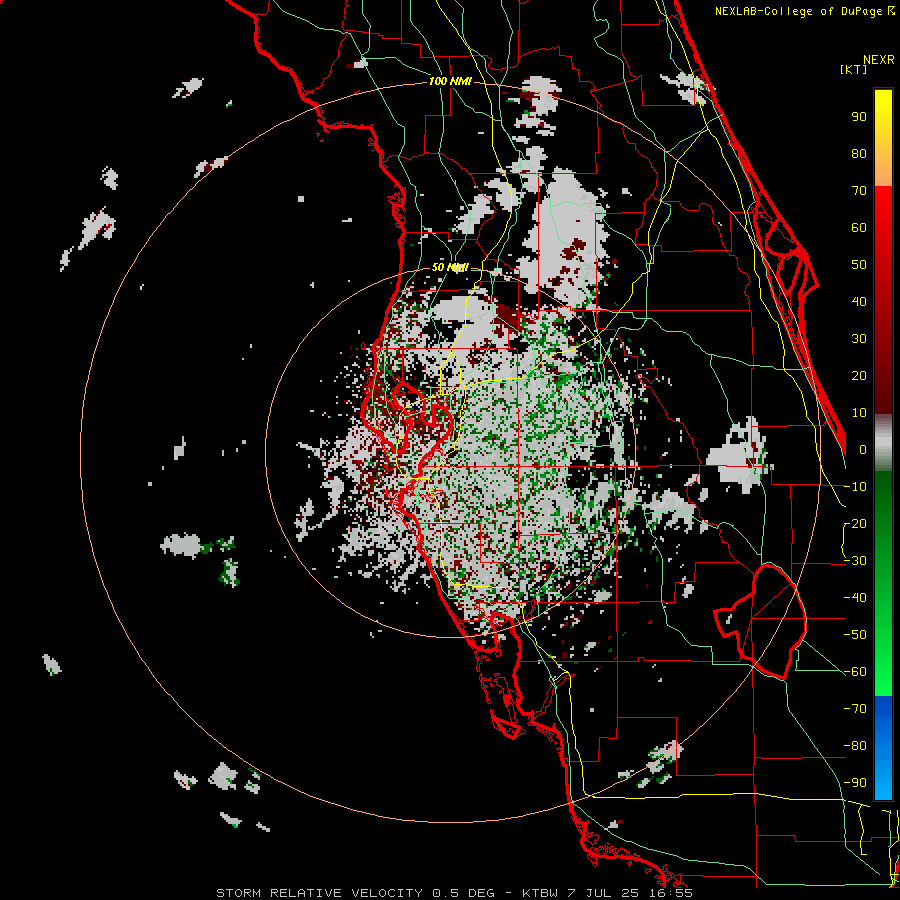Select the 50 NMI range ring label
Screen dimensions: 900x900
[x=450, y=267]
